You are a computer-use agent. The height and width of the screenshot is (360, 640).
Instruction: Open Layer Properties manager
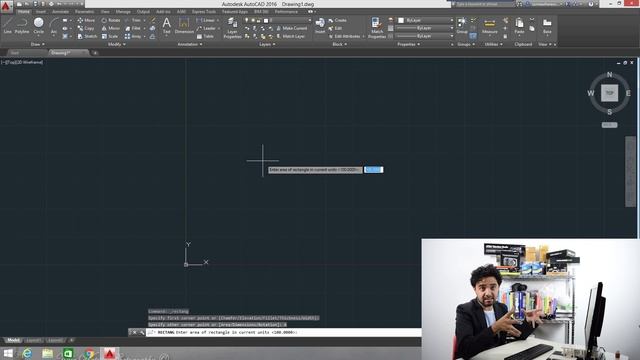coord(232,28)
